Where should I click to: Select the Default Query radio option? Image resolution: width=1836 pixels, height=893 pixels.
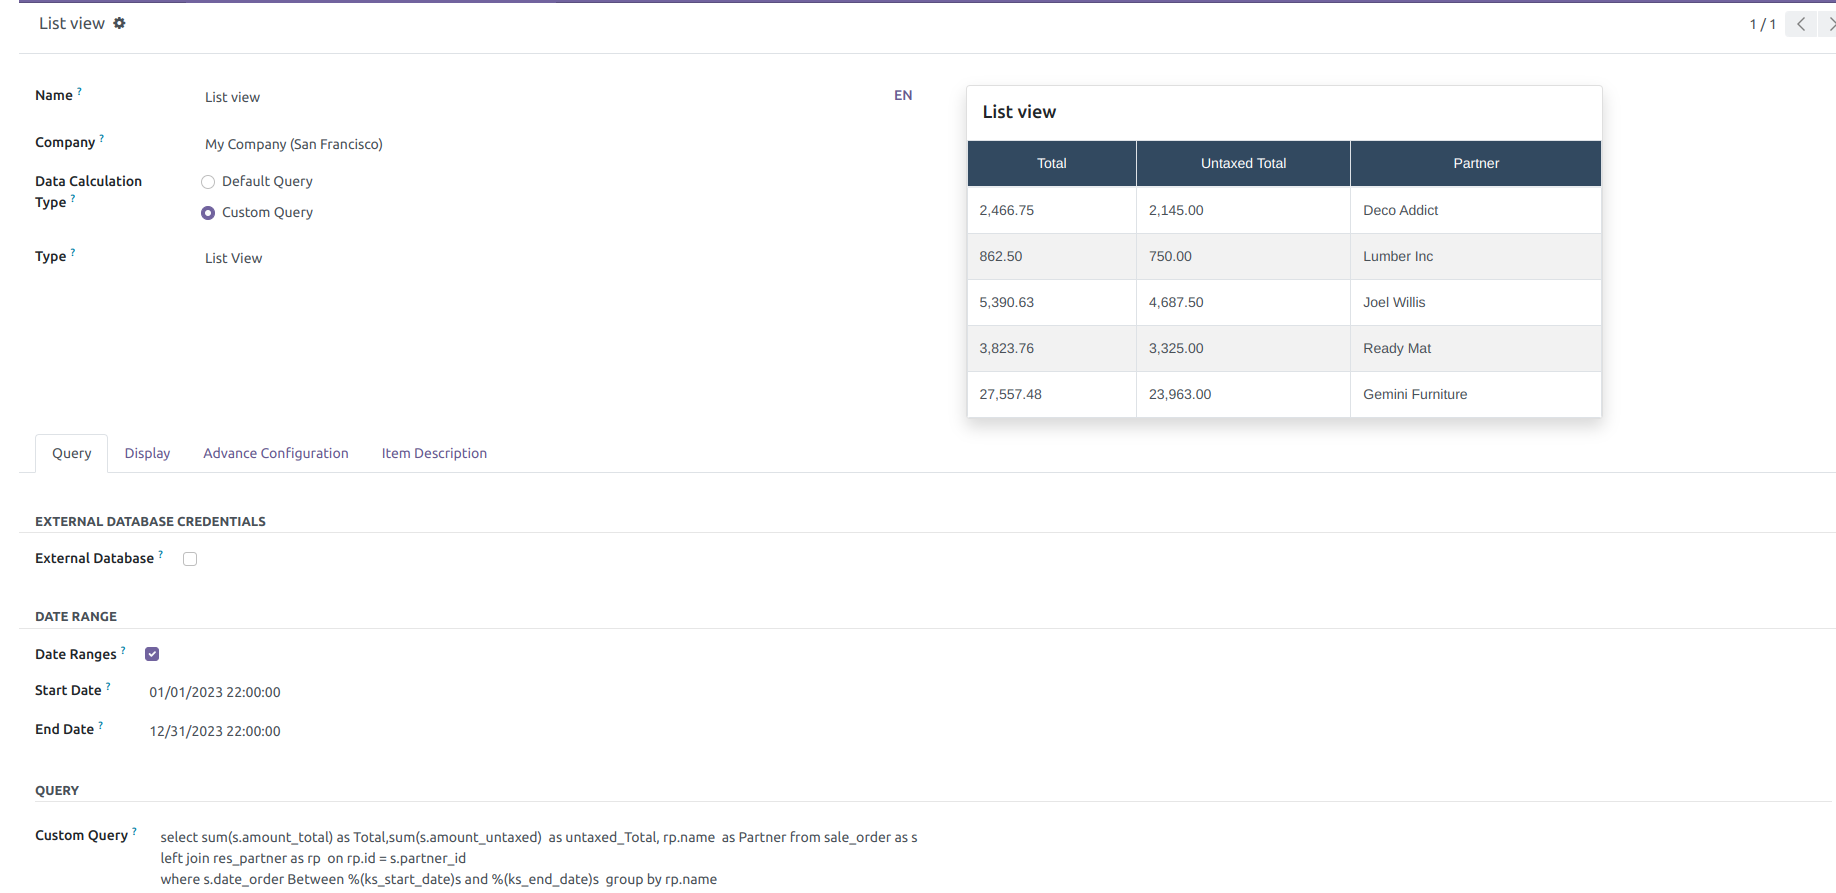coord(208,182)
